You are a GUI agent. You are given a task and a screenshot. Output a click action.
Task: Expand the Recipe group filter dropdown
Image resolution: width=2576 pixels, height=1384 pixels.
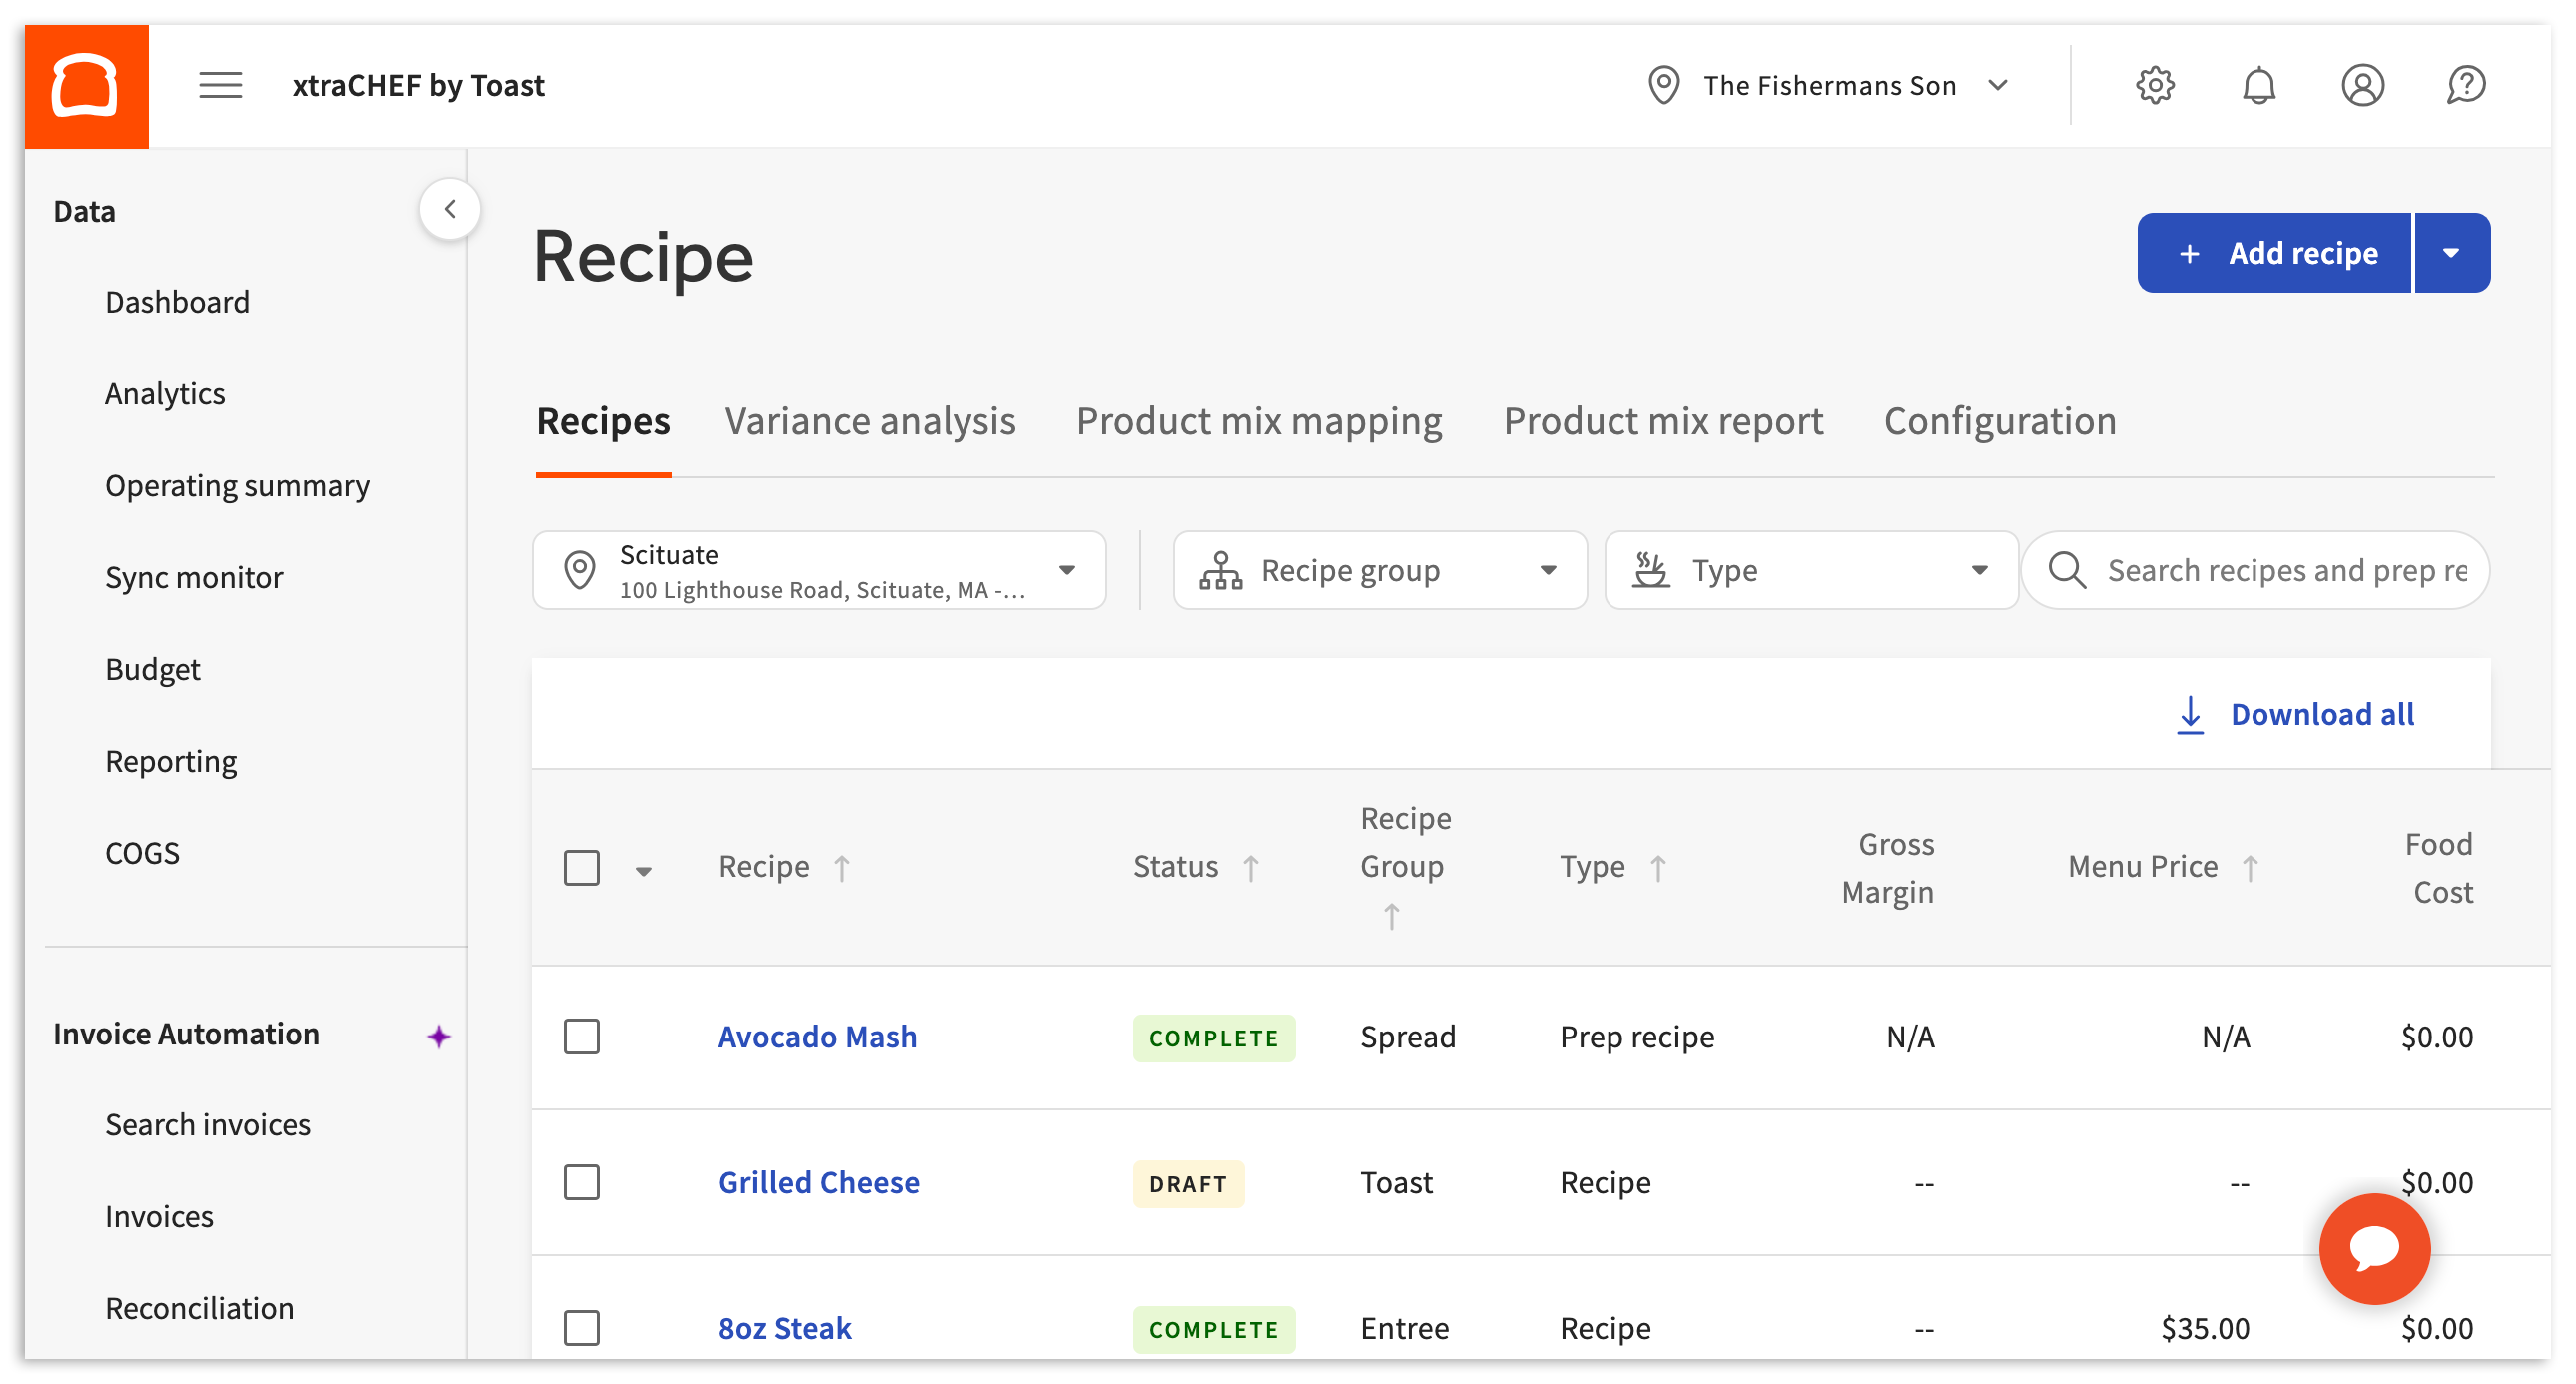click(1380, 570)
